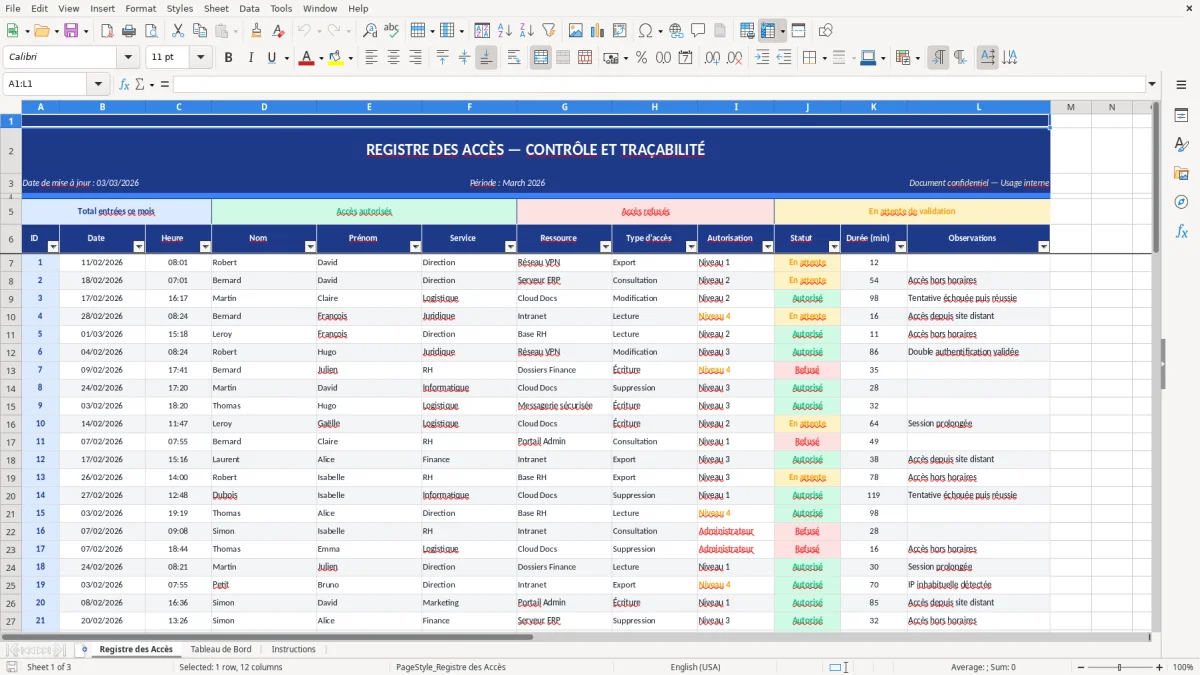The width and height of the screenshot is (1200, 675).
Task: Enable the Wrap Text option
Action: pos(512,58)
